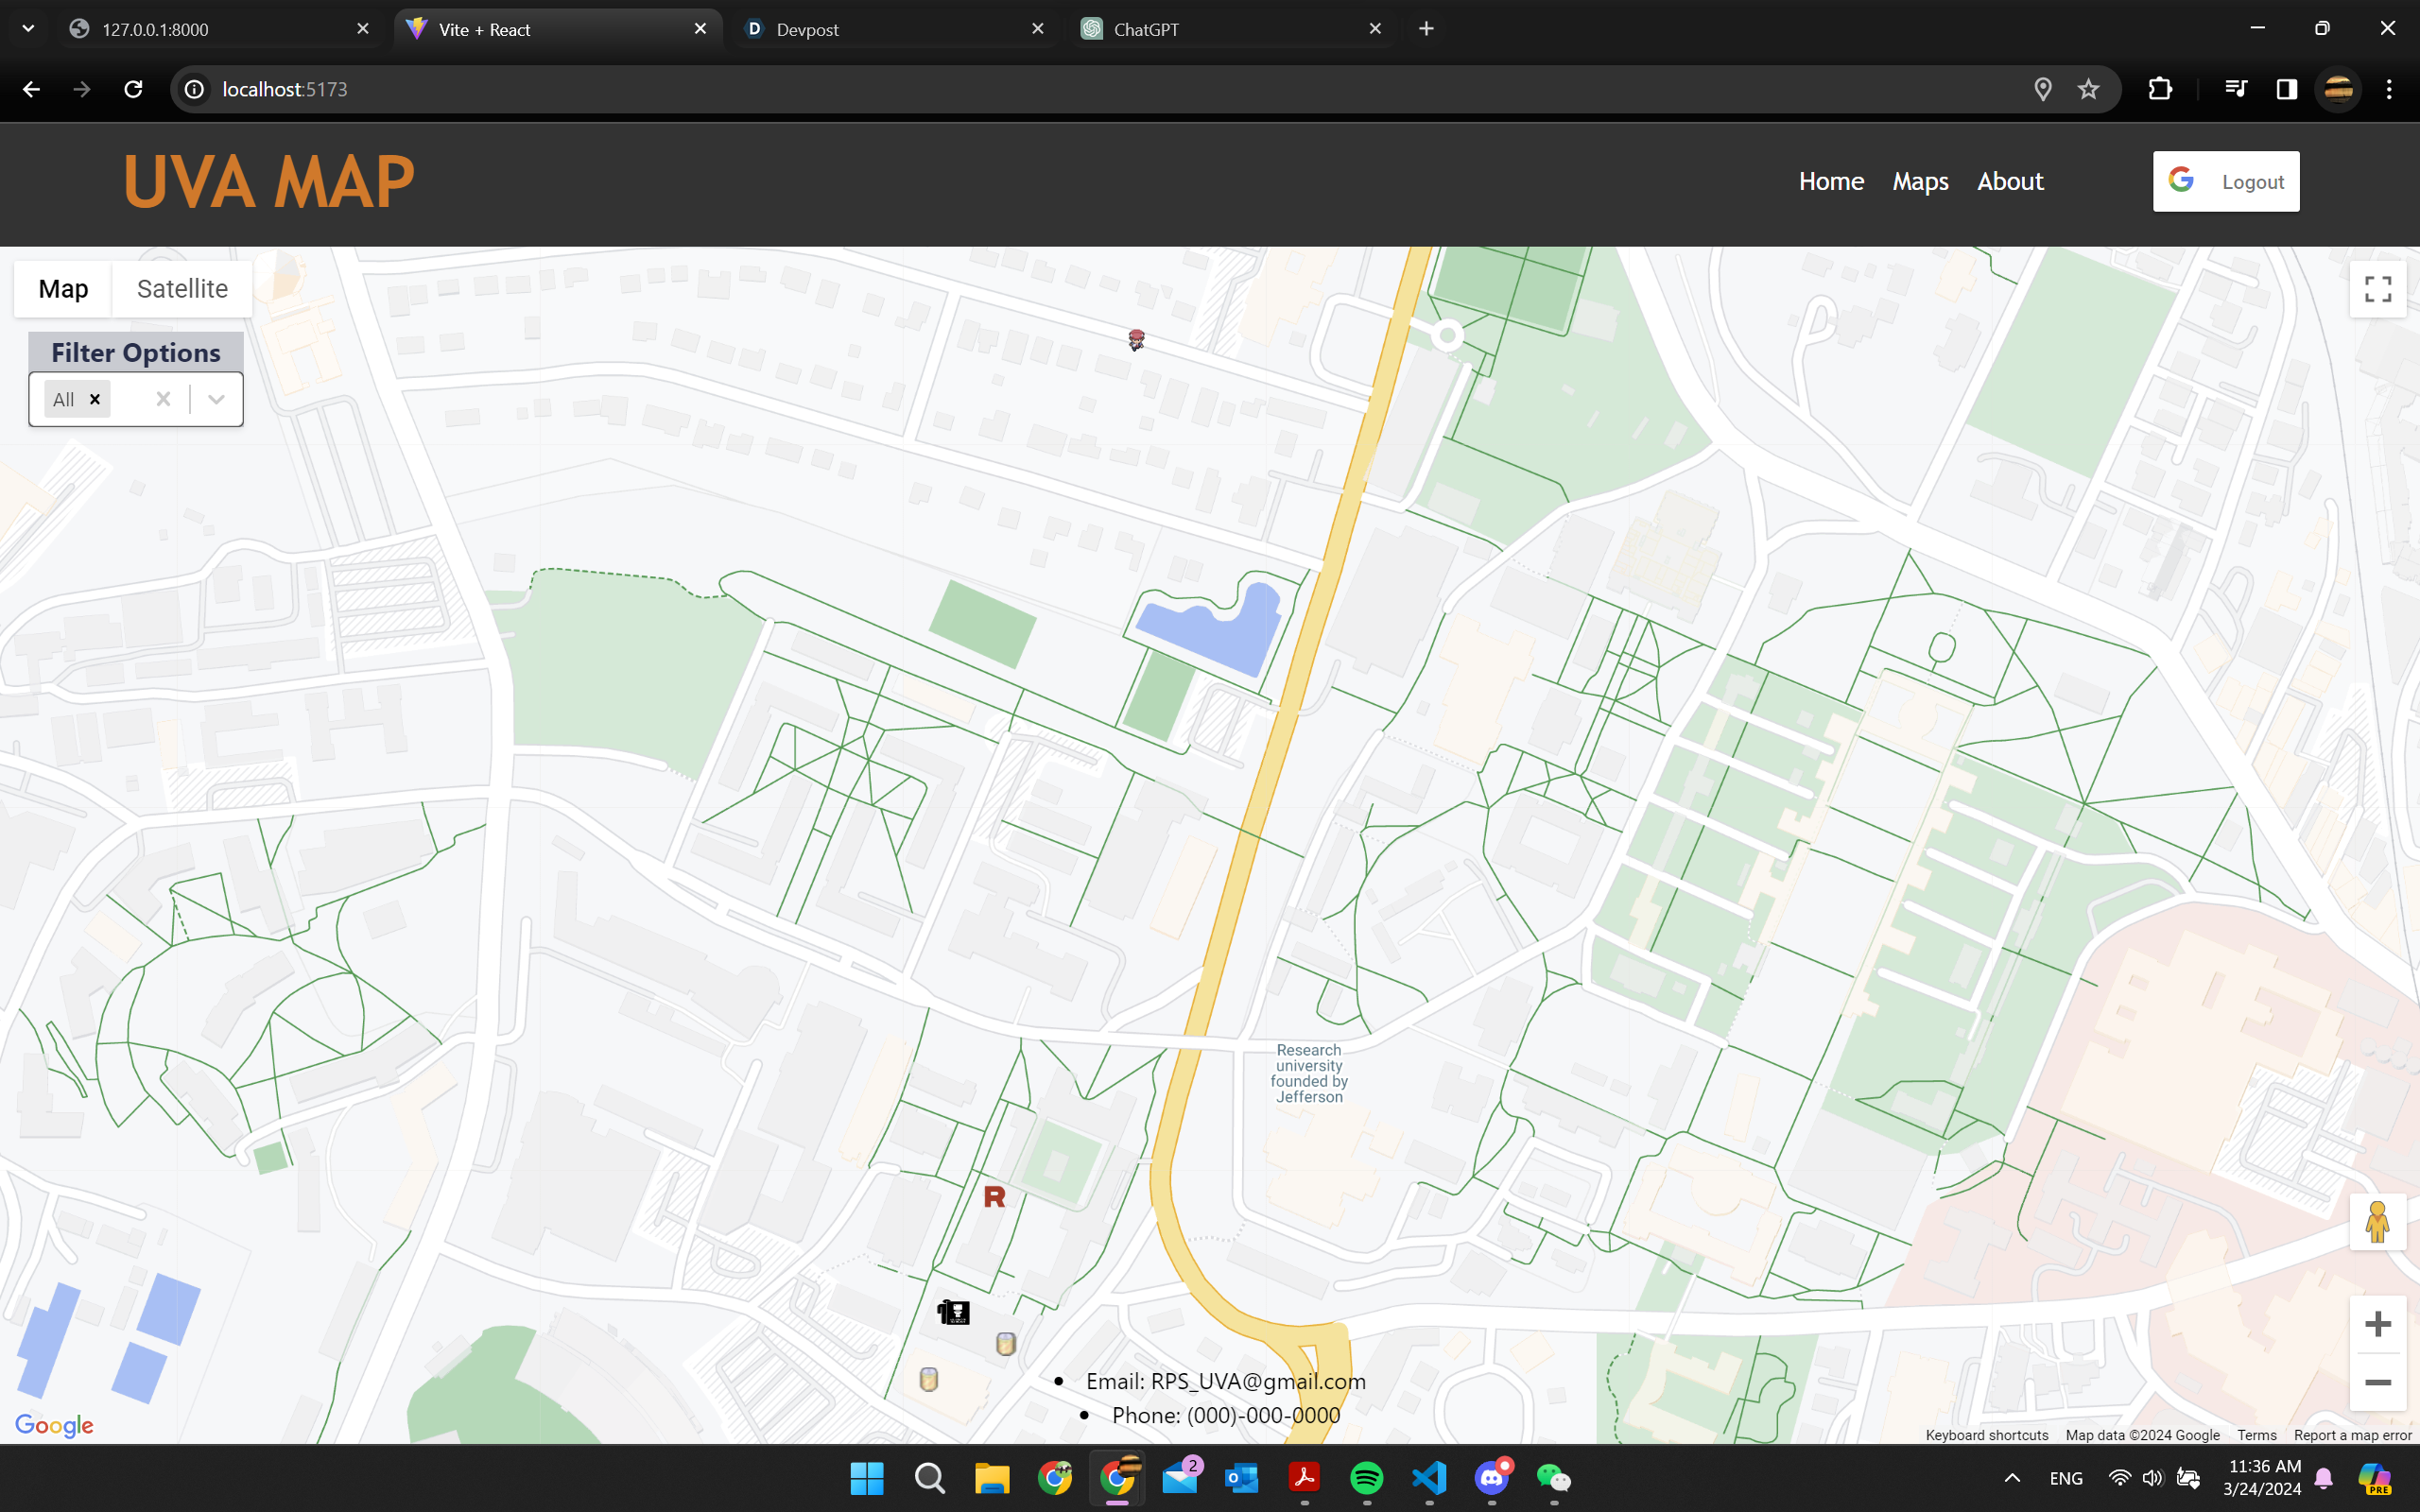Expand the Filter Options dropdown arrow
The width and height of the screenshot is (2420, 1512).
point(216,400)
